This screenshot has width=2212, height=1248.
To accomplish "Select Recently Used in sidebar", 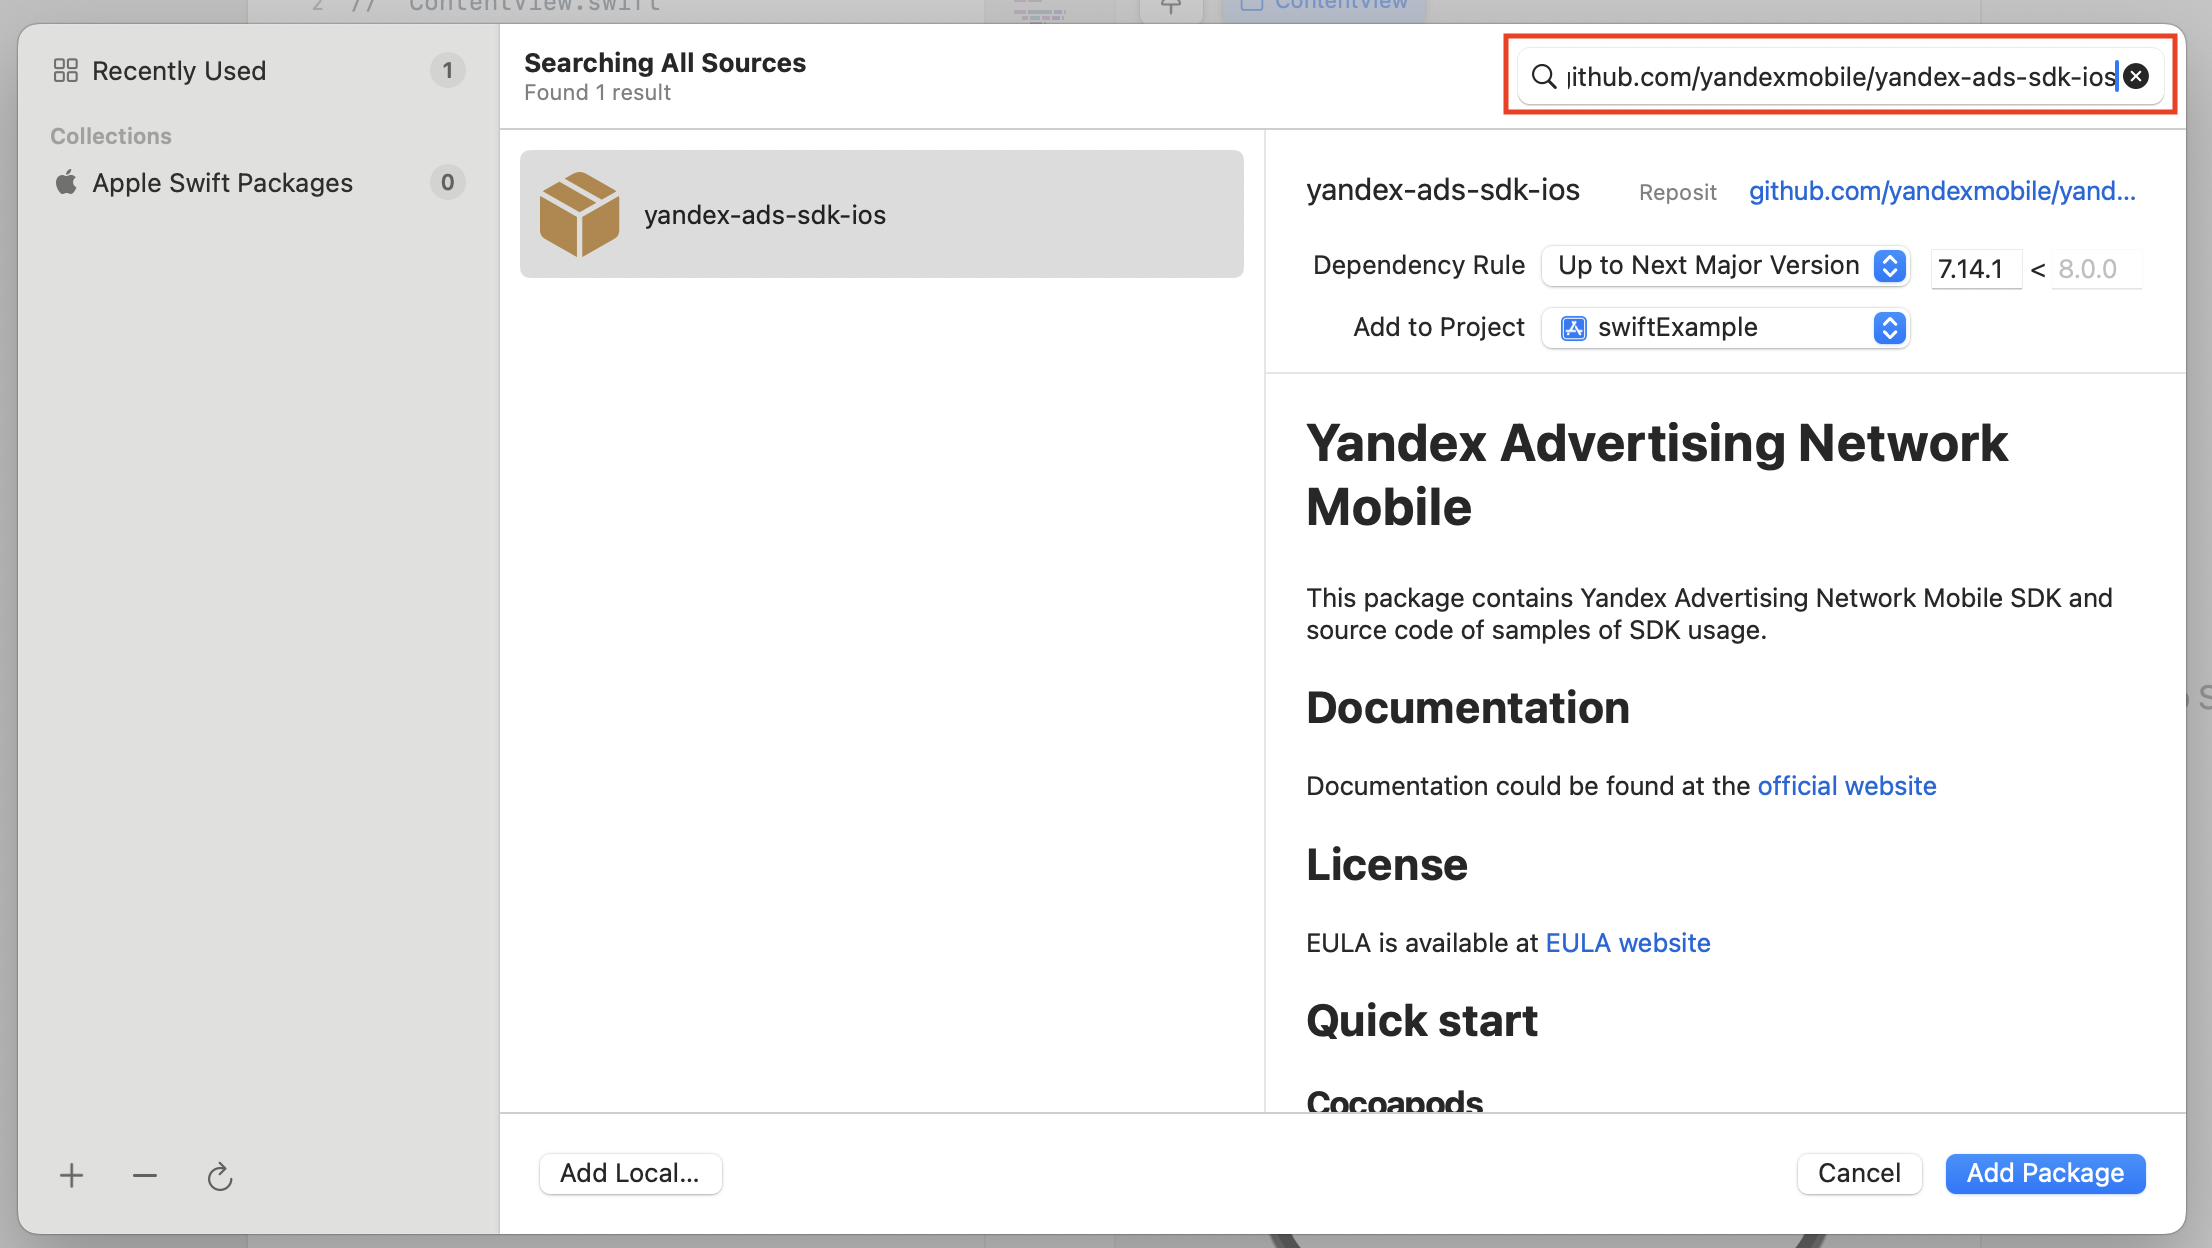I will [179, 71].
